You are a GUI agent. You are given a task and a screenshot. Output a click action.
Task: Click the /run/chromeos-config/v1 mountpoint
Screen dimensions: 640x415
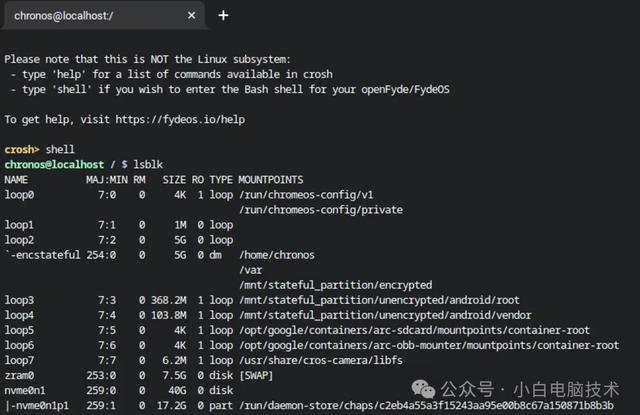[306, 195]
